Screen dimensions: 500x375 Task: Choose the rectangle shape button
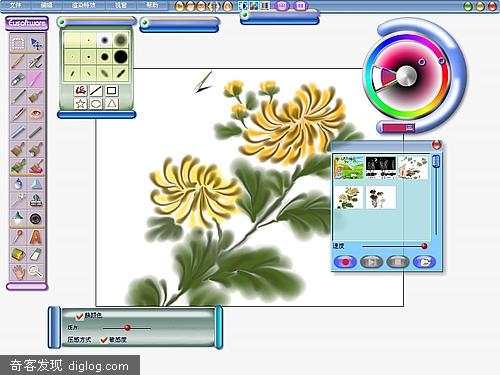coord(111,90)
